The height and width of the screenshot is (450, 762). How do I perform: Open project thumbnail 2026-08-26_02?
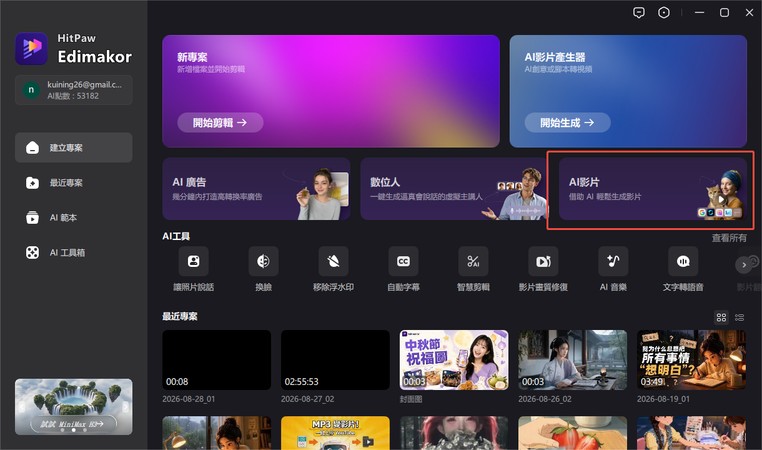(572, 360)
